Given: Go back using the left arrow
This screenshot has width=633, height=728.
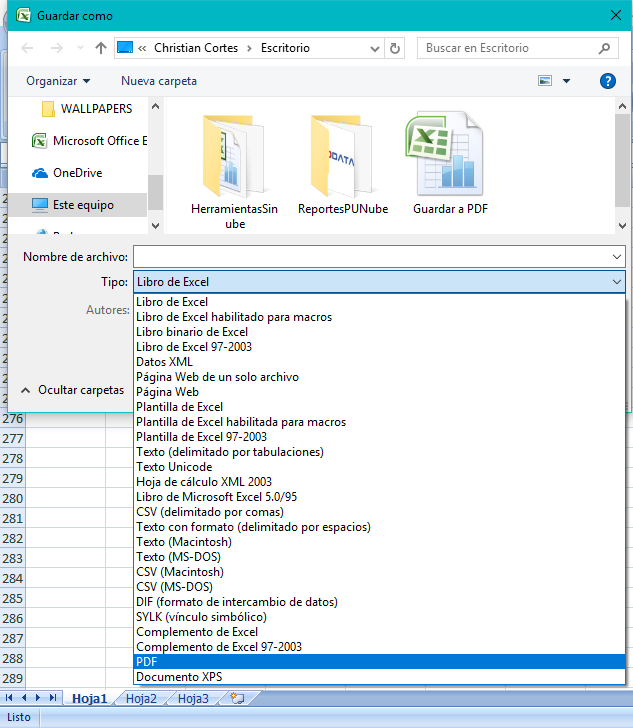Looking at the screenshot, I should (x=27, y=48).
